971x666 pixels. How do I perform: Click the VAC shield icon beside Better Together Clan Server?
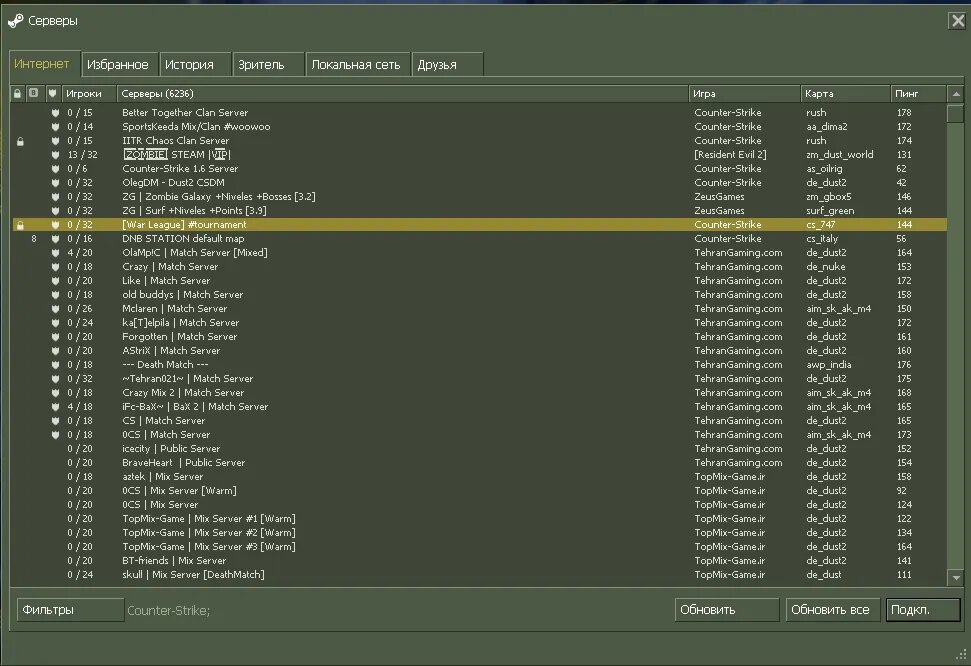tap(55, 113)
